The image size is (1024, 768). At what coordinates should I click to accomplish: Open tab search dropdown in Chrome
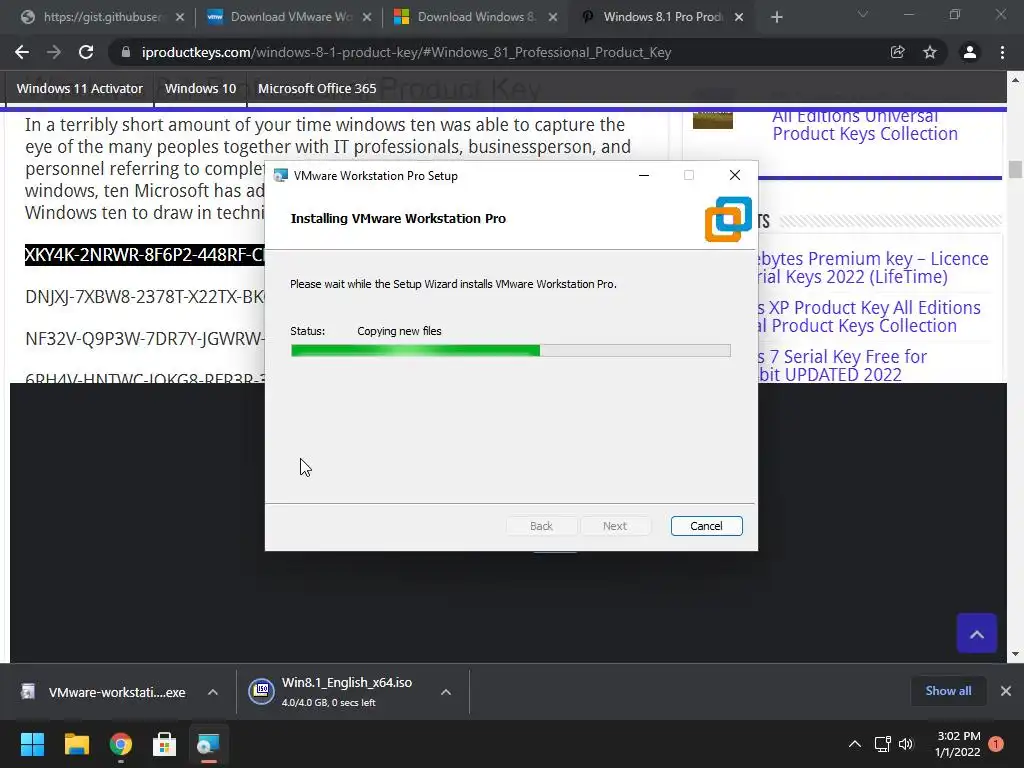pos(863,14)
